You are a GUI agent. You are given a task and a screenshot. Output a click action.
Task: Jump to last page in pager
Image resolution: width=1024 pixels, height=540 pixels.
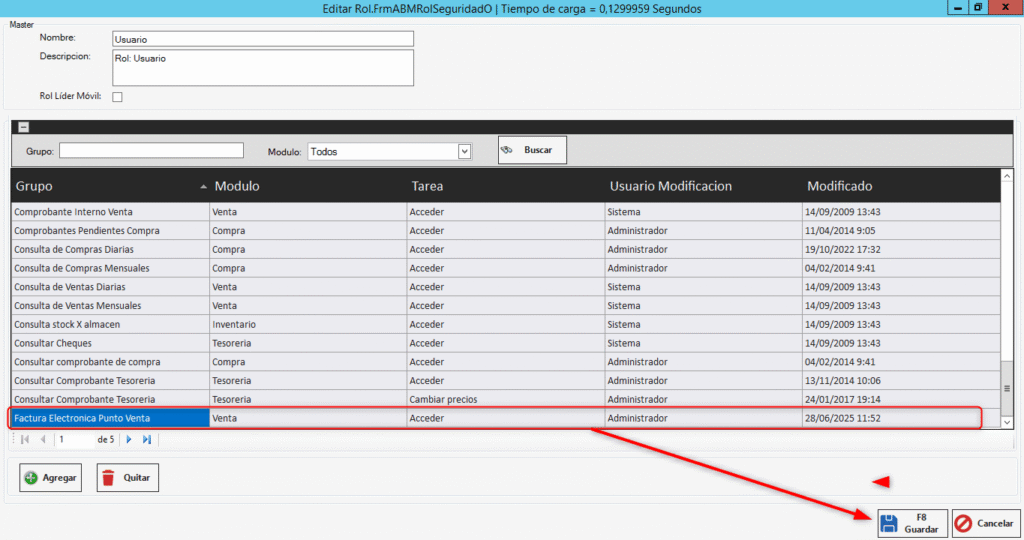146,439
